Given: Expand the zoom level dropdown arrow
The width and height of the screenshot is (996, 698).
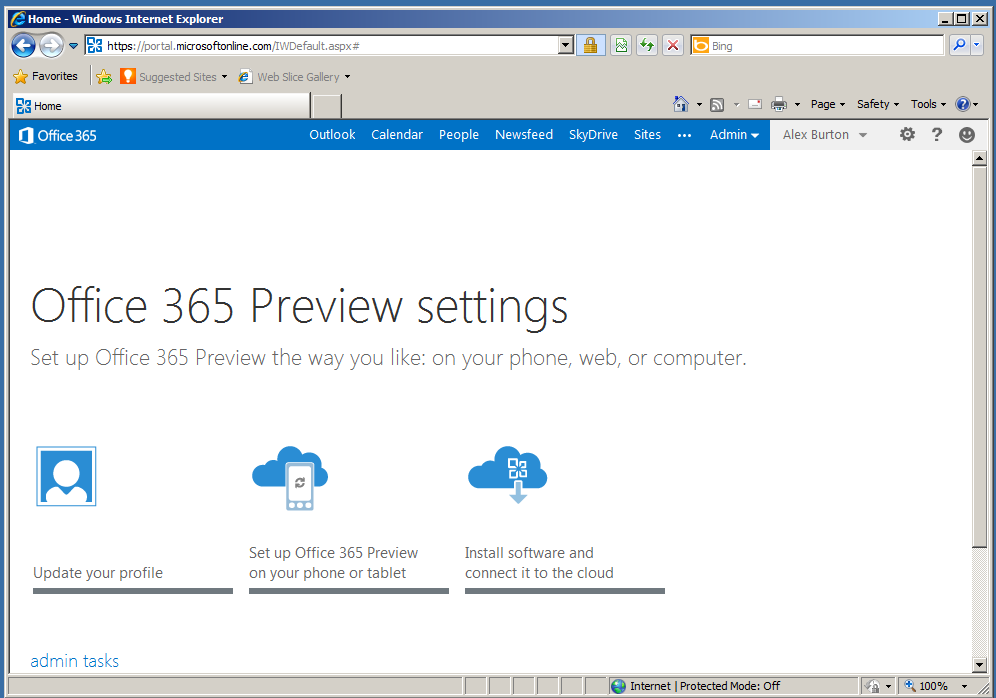Looking at the screenshot, I should coord(964,687).
